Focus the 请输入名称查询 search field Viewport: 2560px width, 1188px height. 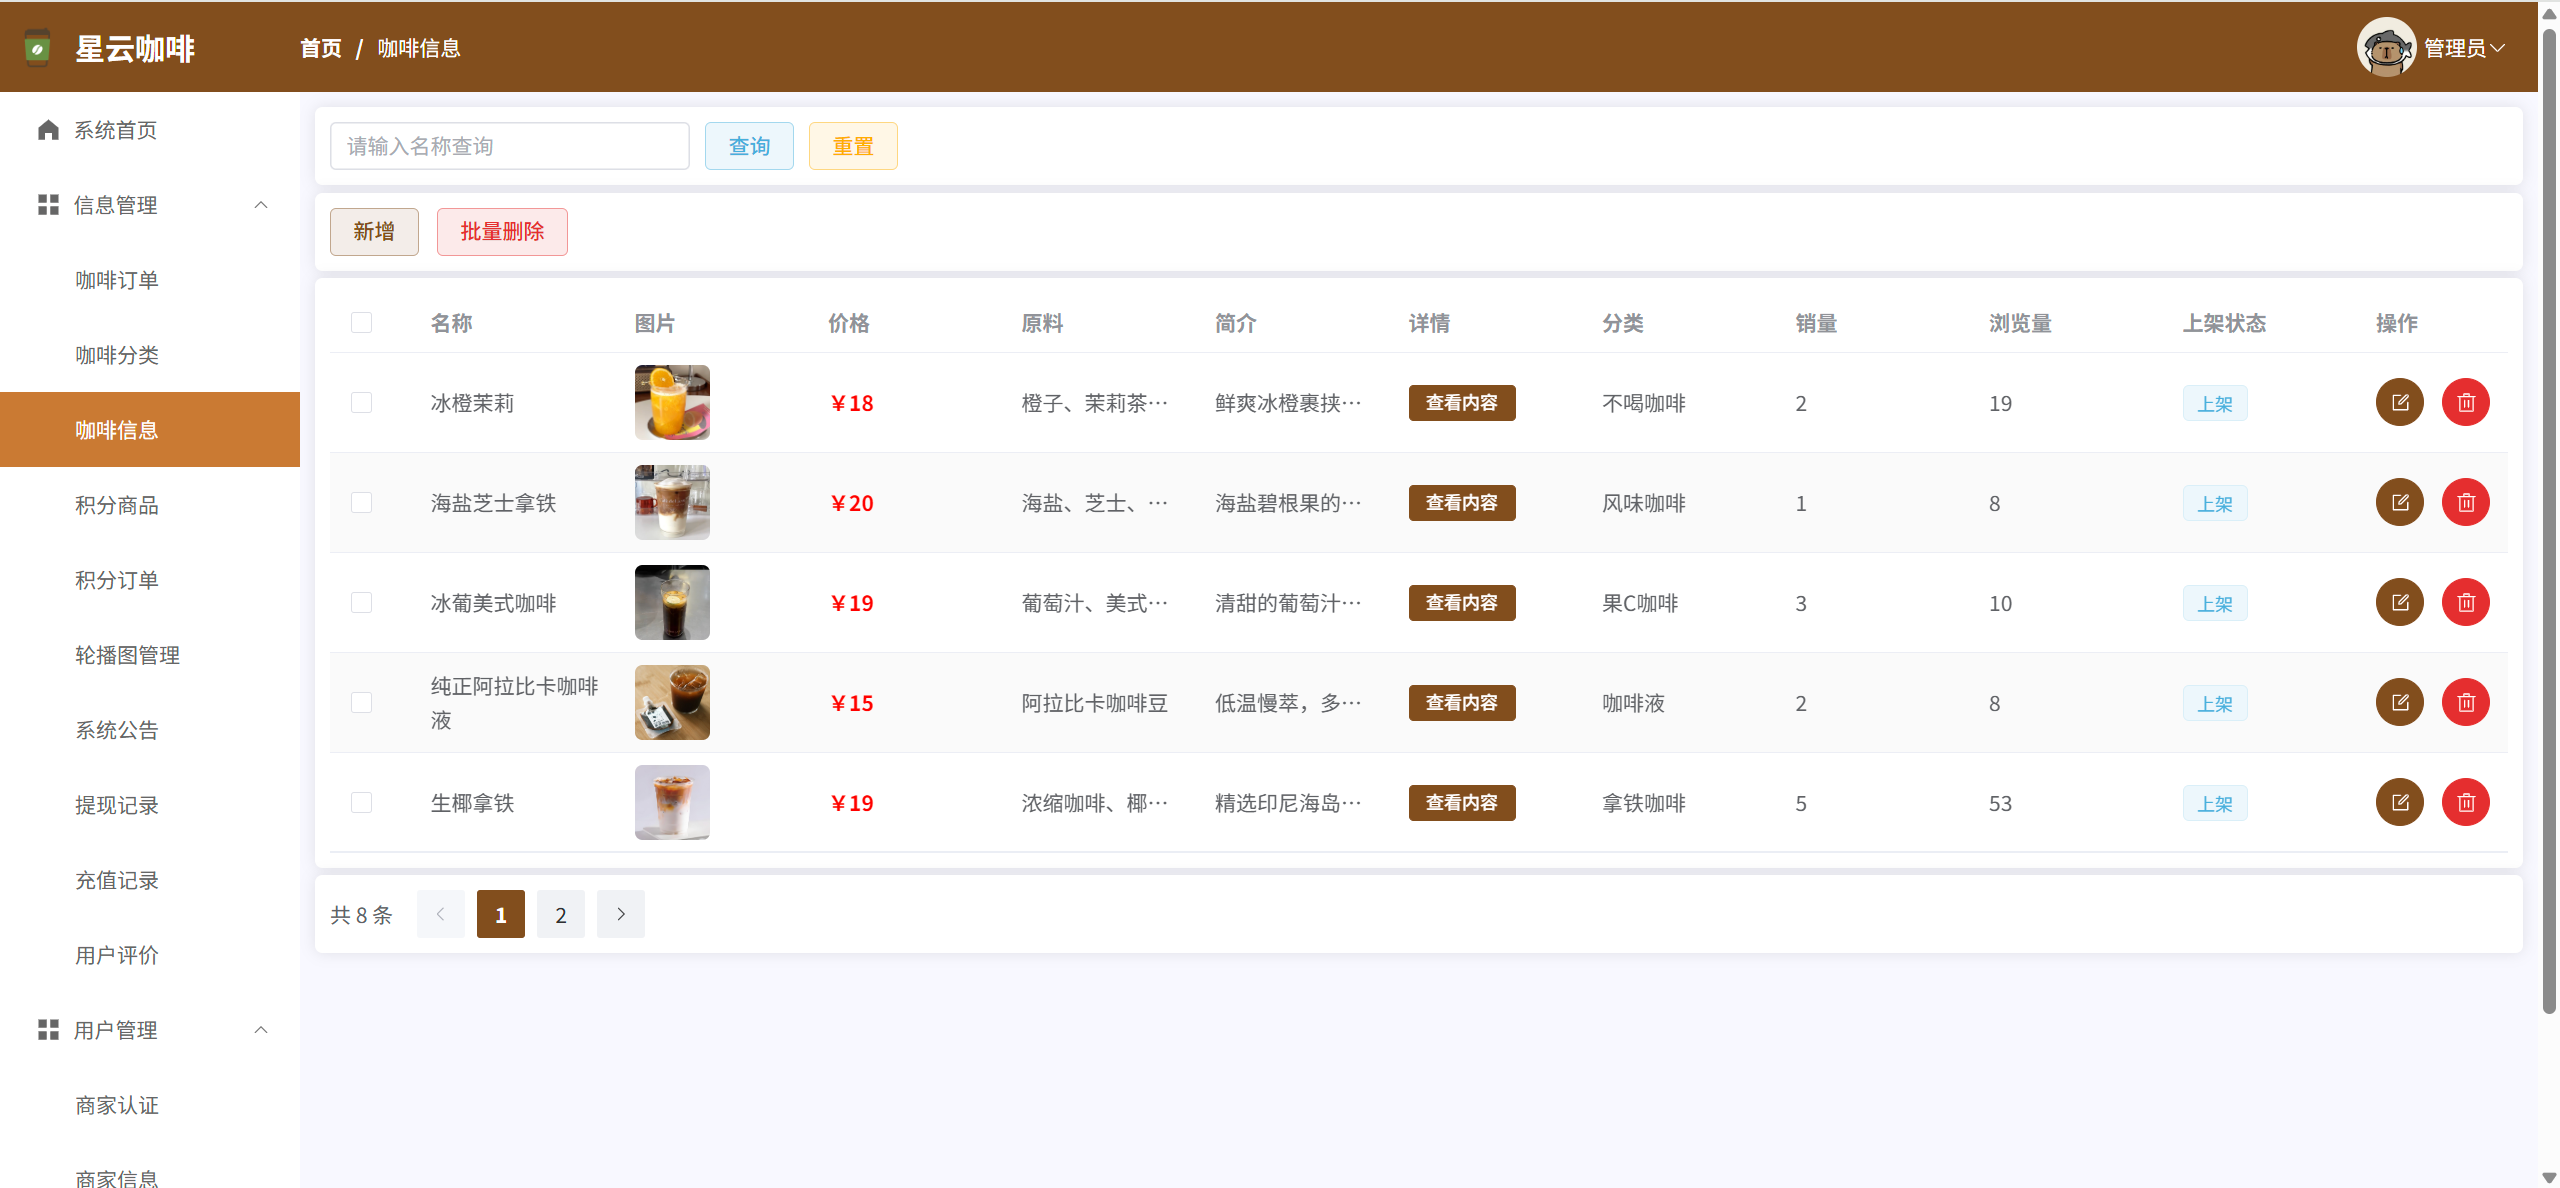click(x=509, y=146)
